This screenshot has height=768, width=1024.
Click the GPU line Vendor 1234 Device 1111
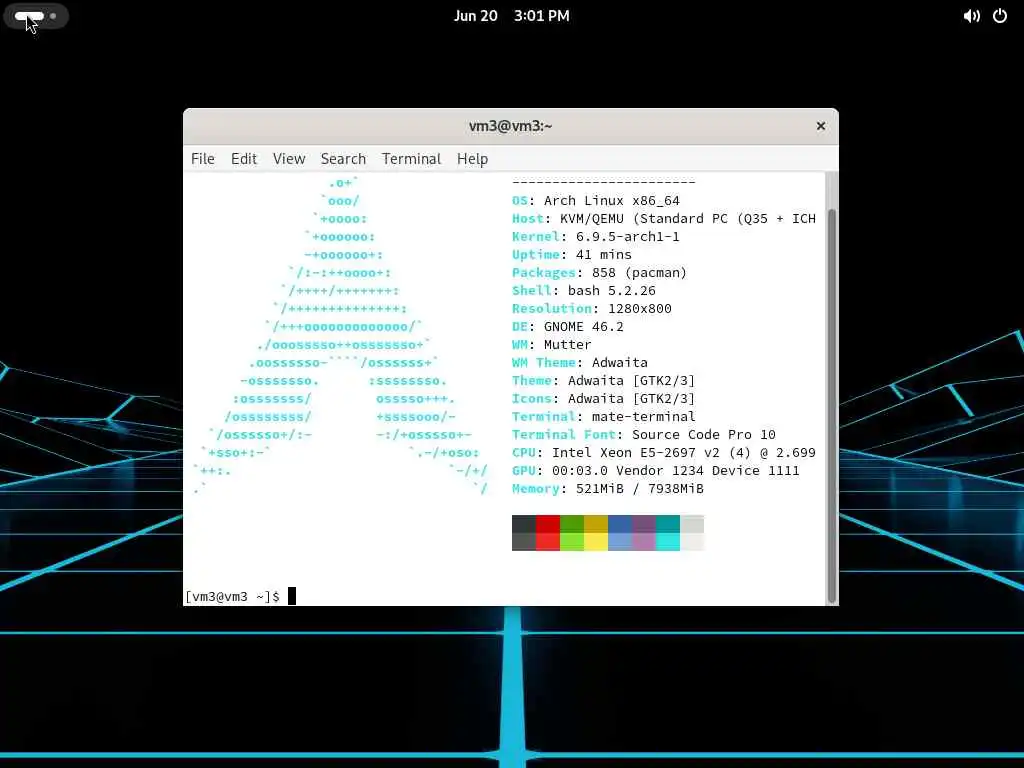656,470
